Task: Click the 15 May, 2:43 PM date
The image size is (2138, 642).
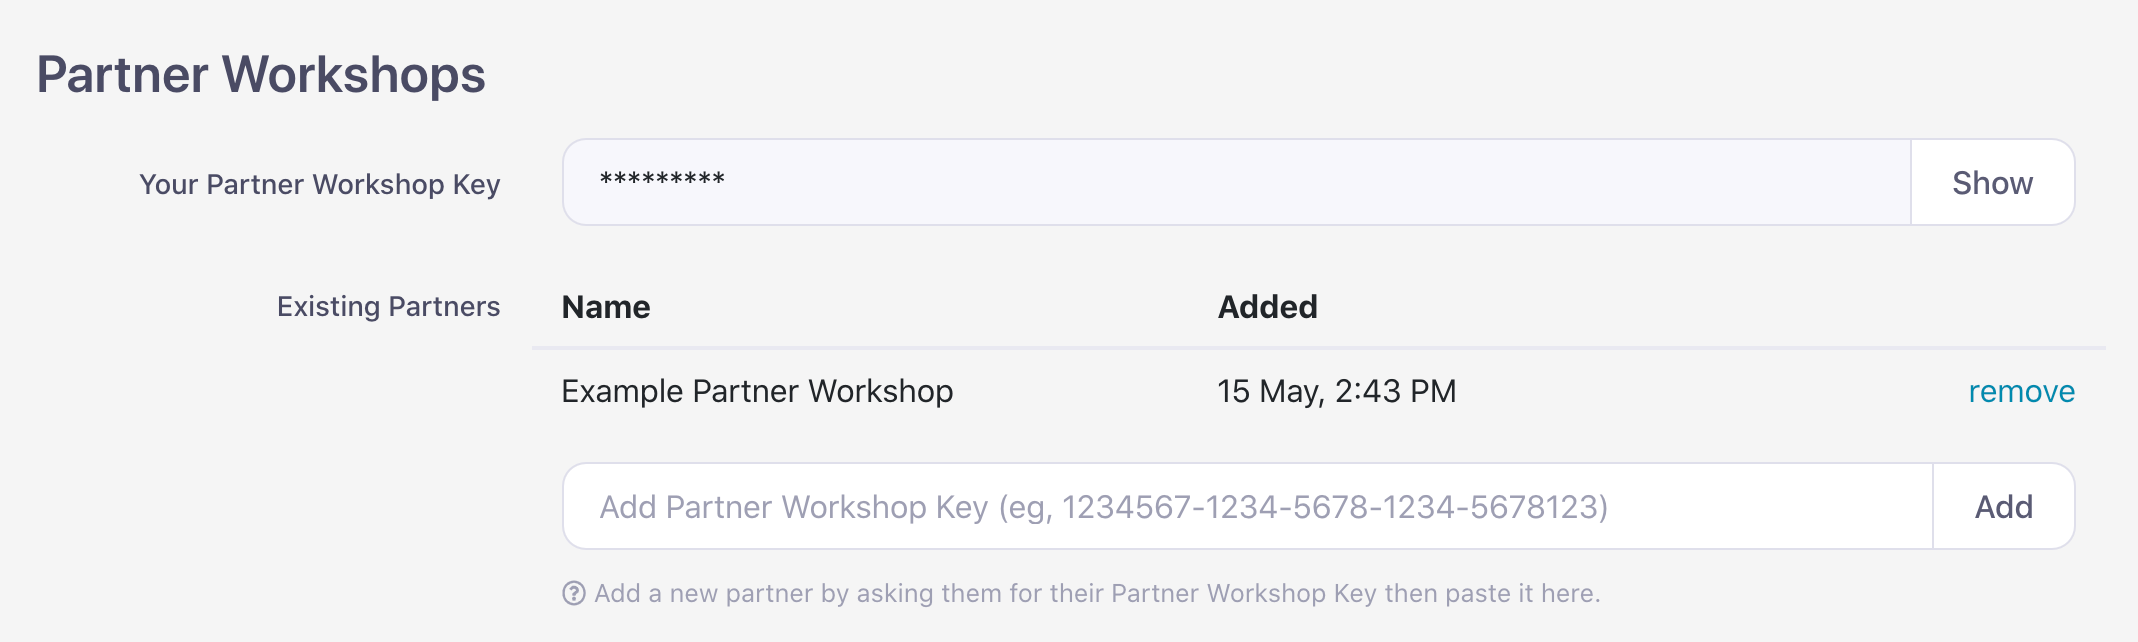Action: [1336, 391]
